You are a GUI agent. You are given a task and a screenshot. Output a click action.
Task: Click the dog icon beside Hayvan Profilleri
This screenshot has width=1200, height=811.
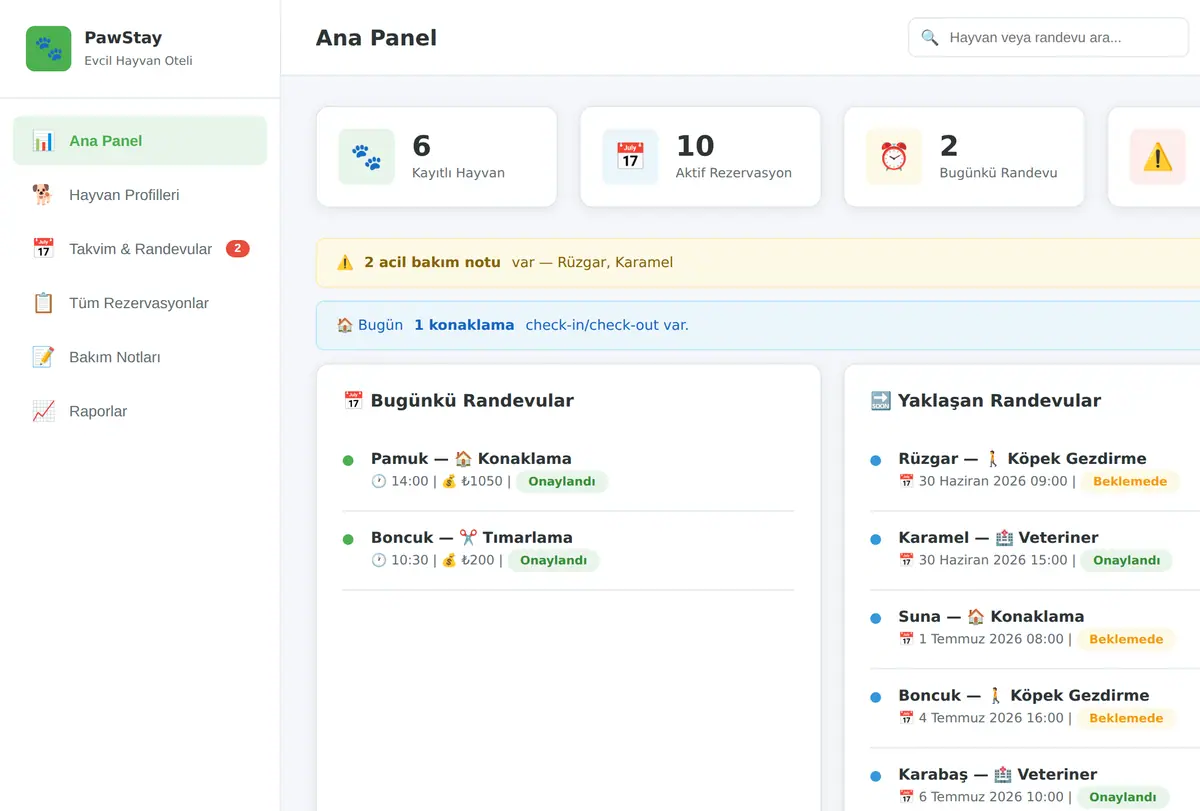(43, 195)
